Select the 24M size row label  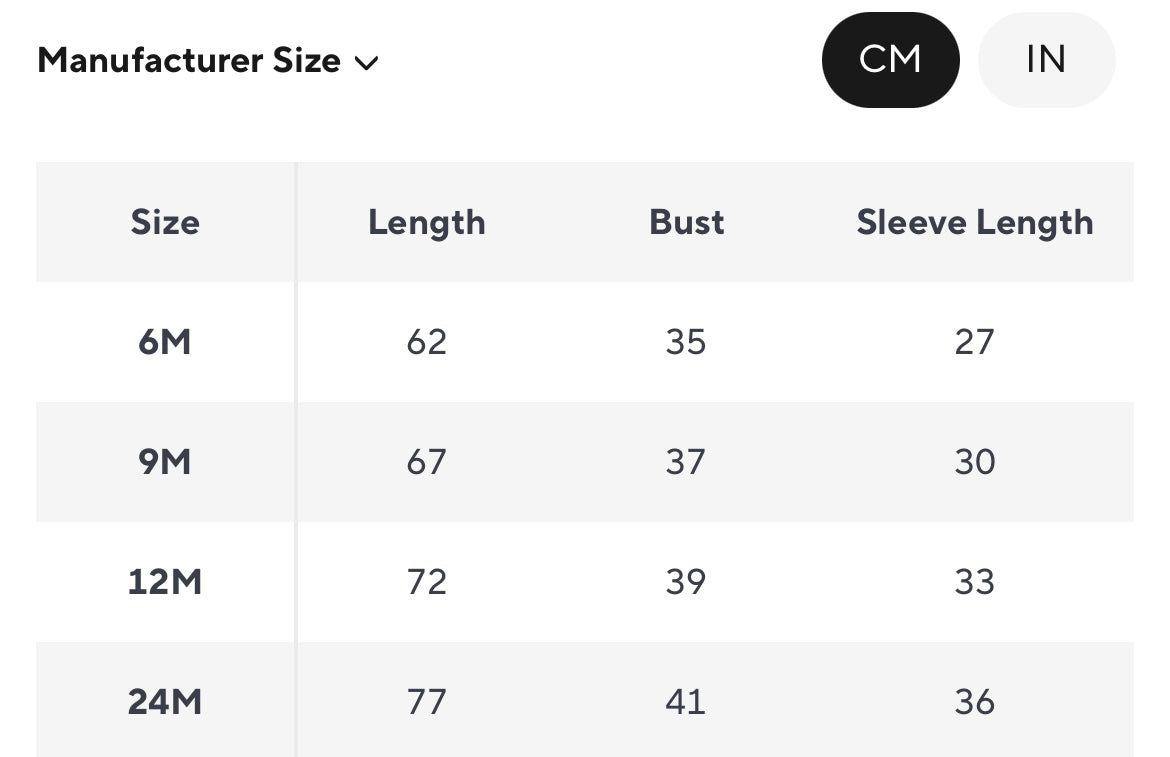coord(165,702)
